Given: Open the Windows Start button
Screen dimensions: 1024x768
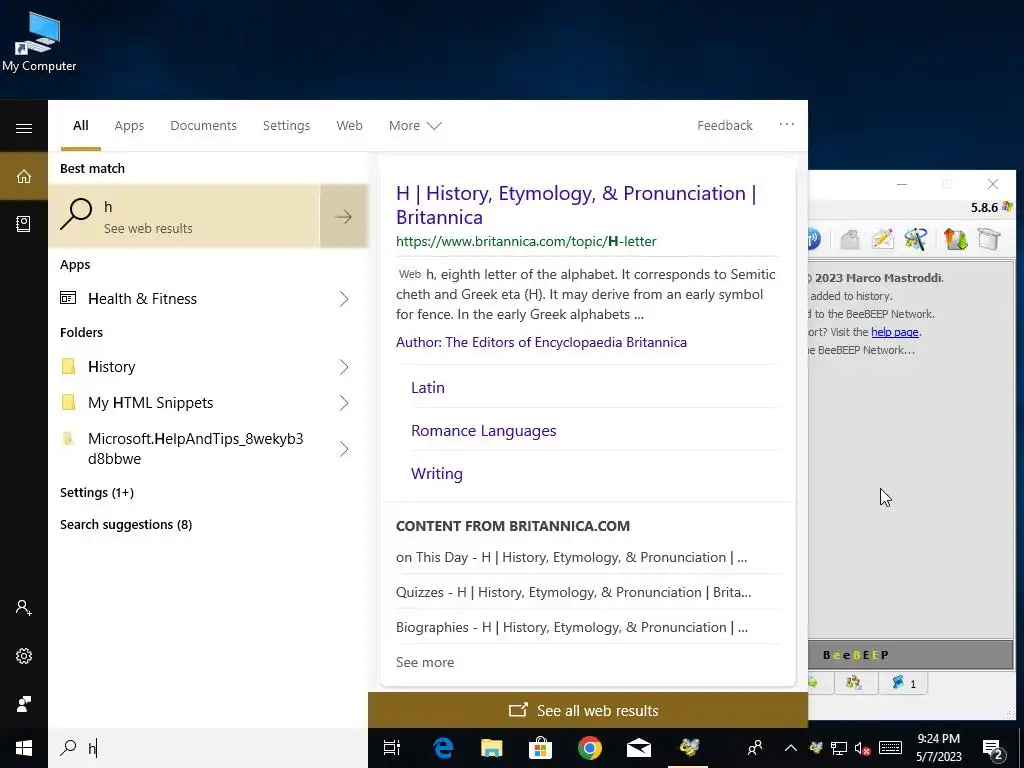Looking at the screenshot, I should click(24, 748).
